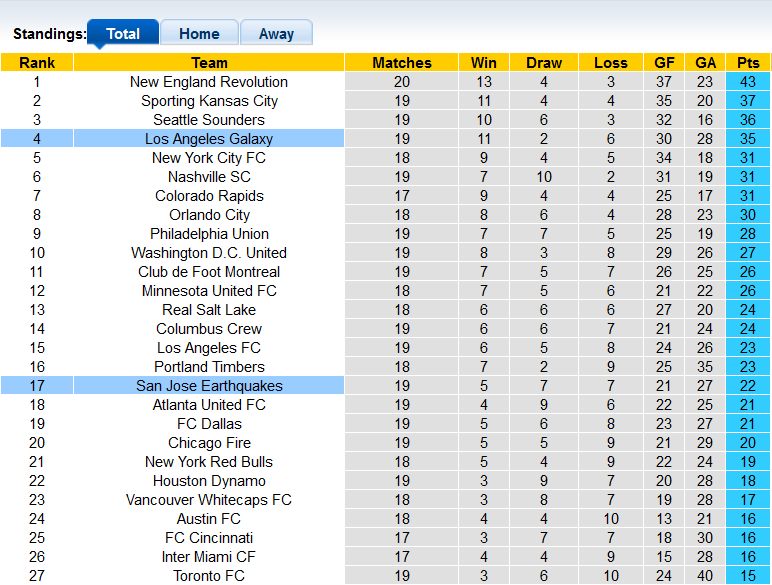Open the San Jose Earthquakes team entry
772x585 pixels.
209,386
